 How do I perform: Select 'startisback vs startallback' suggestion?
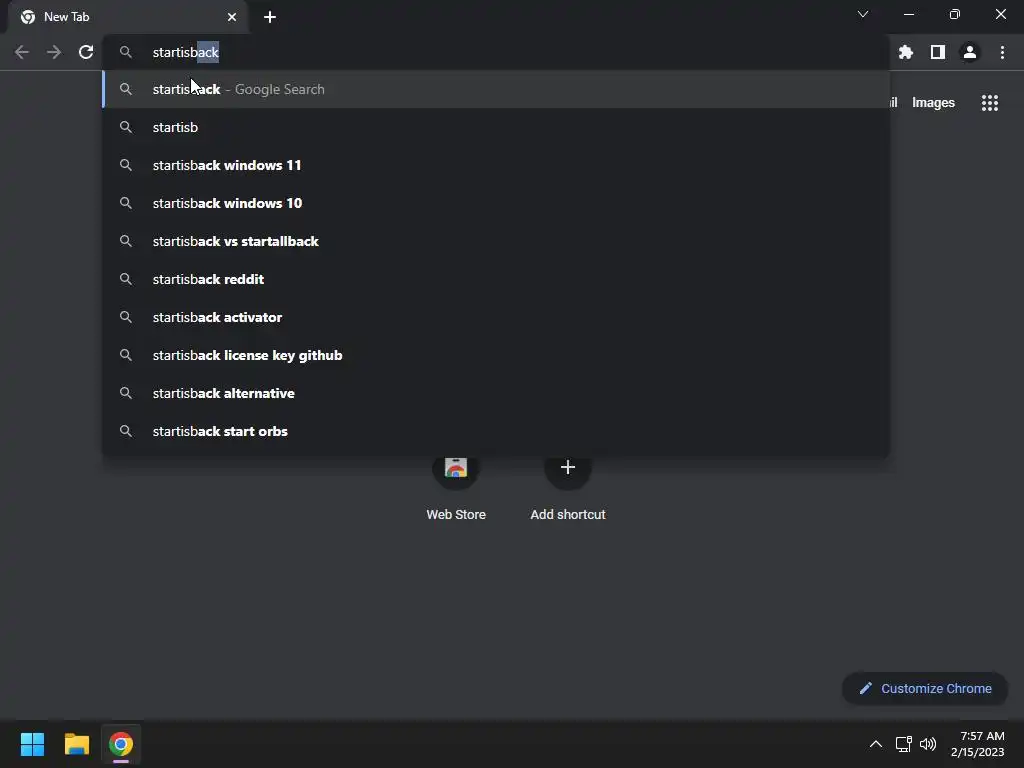(496, 241)
